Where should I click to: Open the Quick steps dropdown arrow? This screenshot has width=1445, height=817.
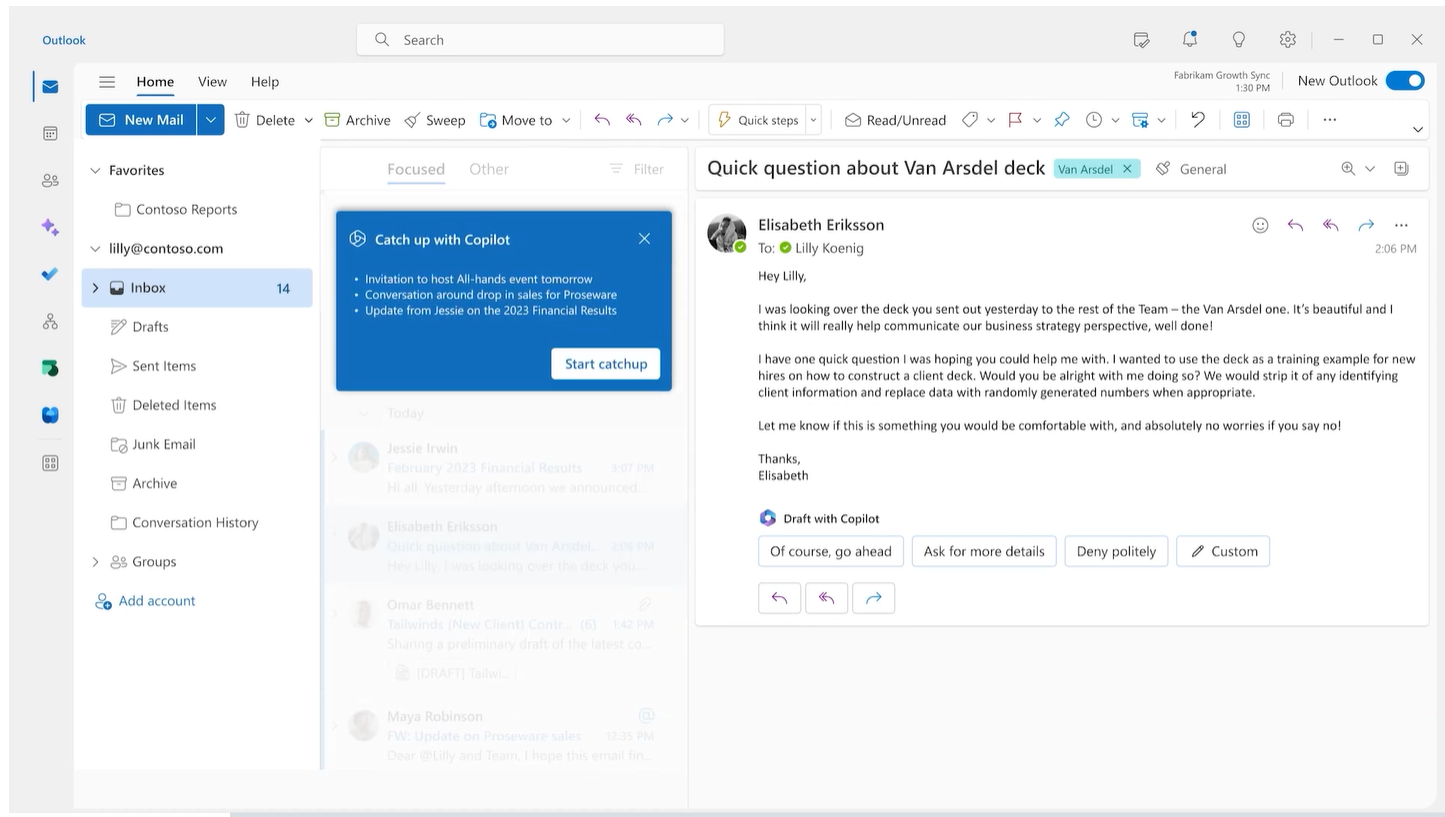click(813, 120)
